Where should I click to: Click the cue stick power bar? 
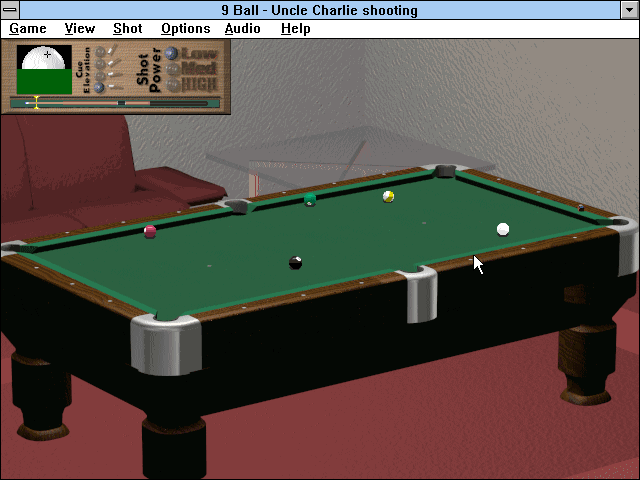click(116, 103)
